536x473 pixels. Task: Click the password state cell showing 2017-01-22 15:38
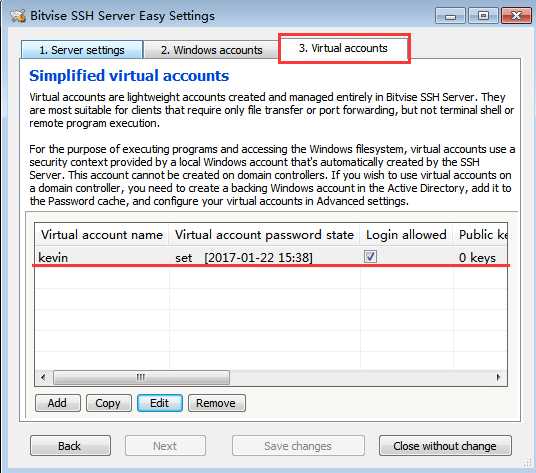(x=264, y=257)
